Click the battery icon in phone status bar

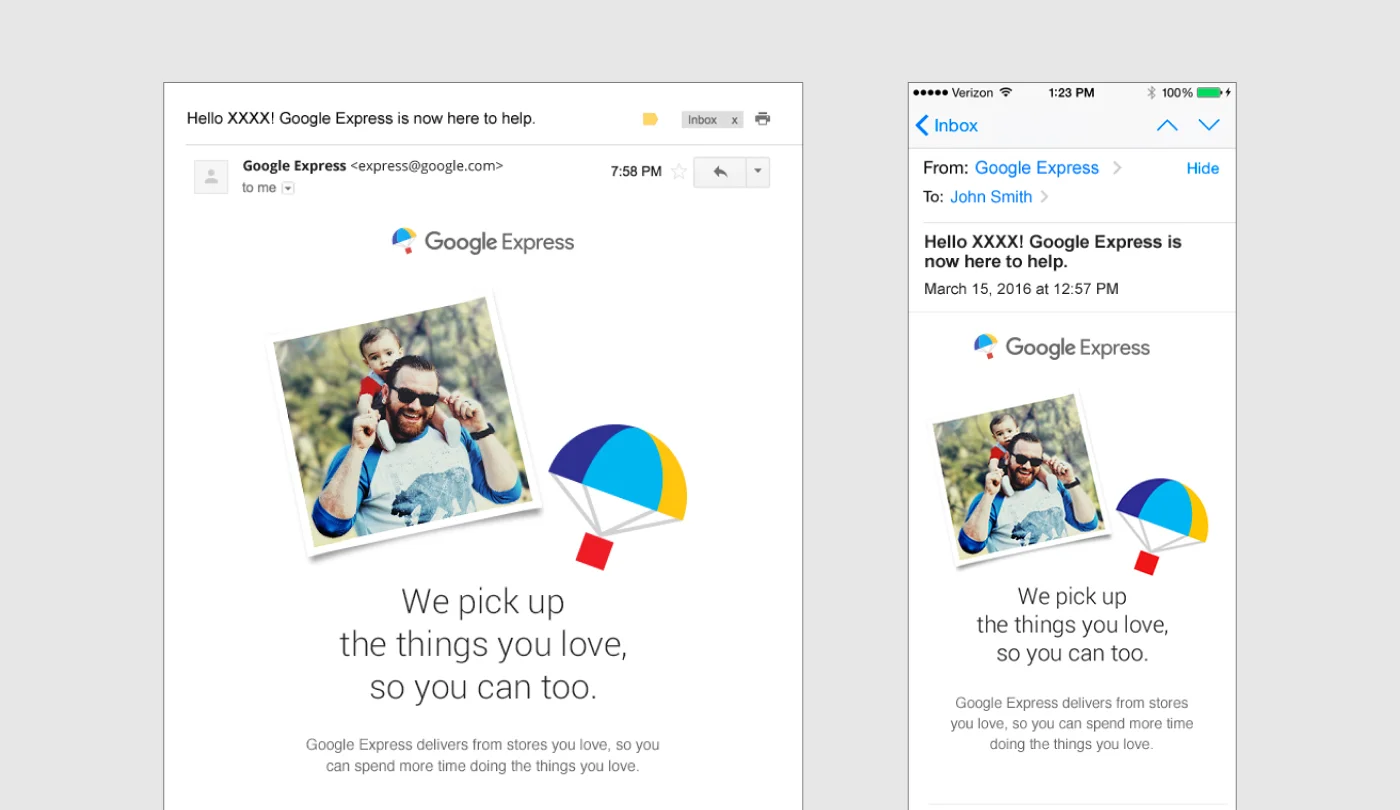(x=1210, y=92)
